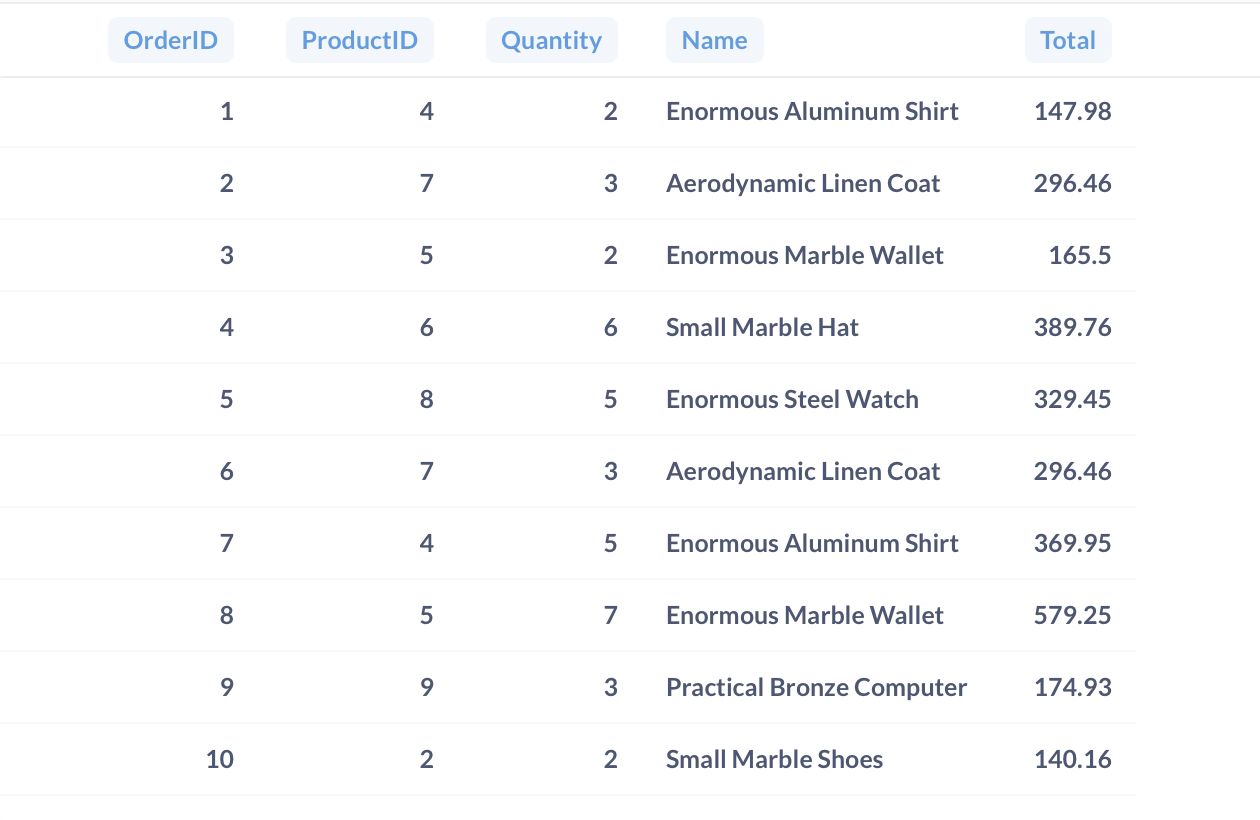Sort by the ProductID column header

360,41
